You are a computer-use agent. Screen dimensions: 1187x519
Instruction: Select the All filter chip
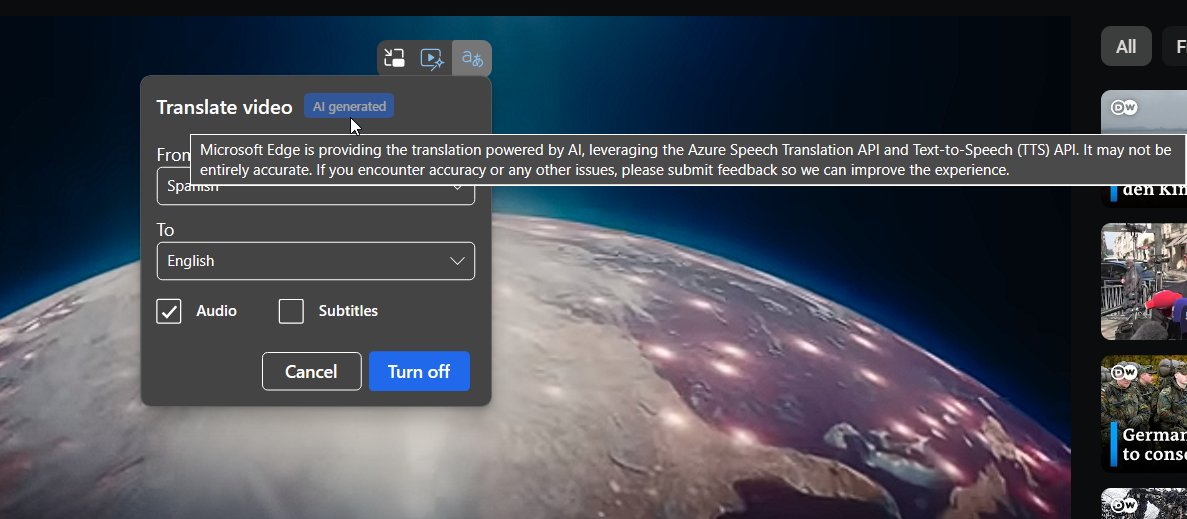1126,46
